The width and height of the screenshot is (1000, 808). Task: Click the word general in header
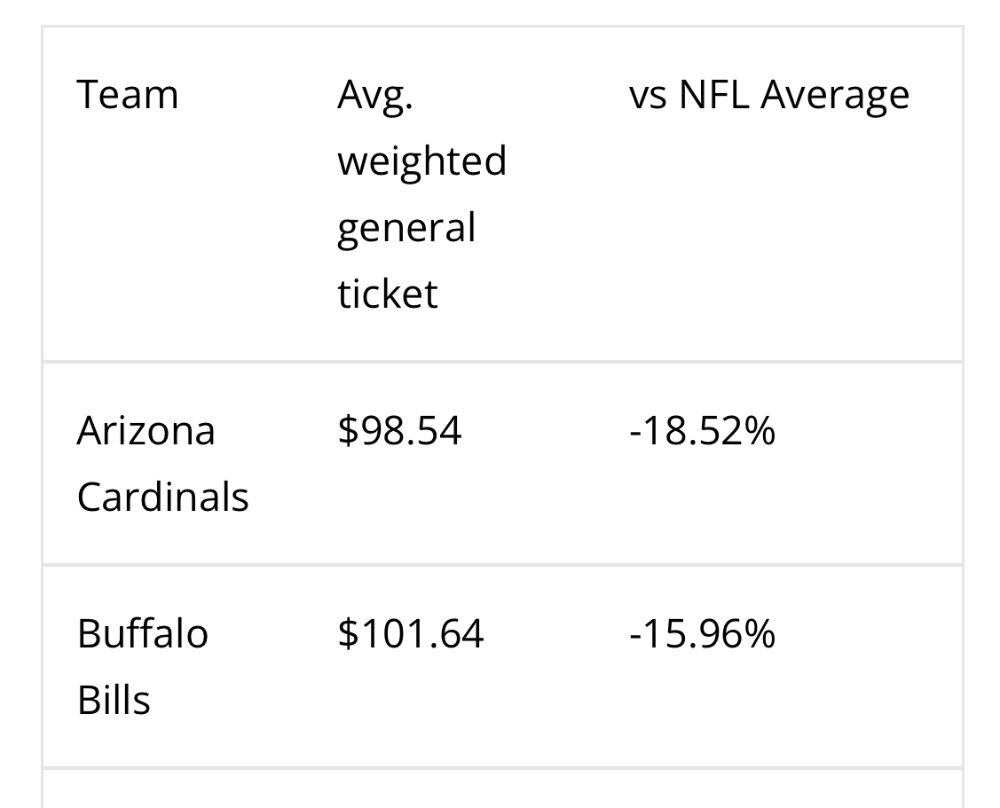point(406,228)
